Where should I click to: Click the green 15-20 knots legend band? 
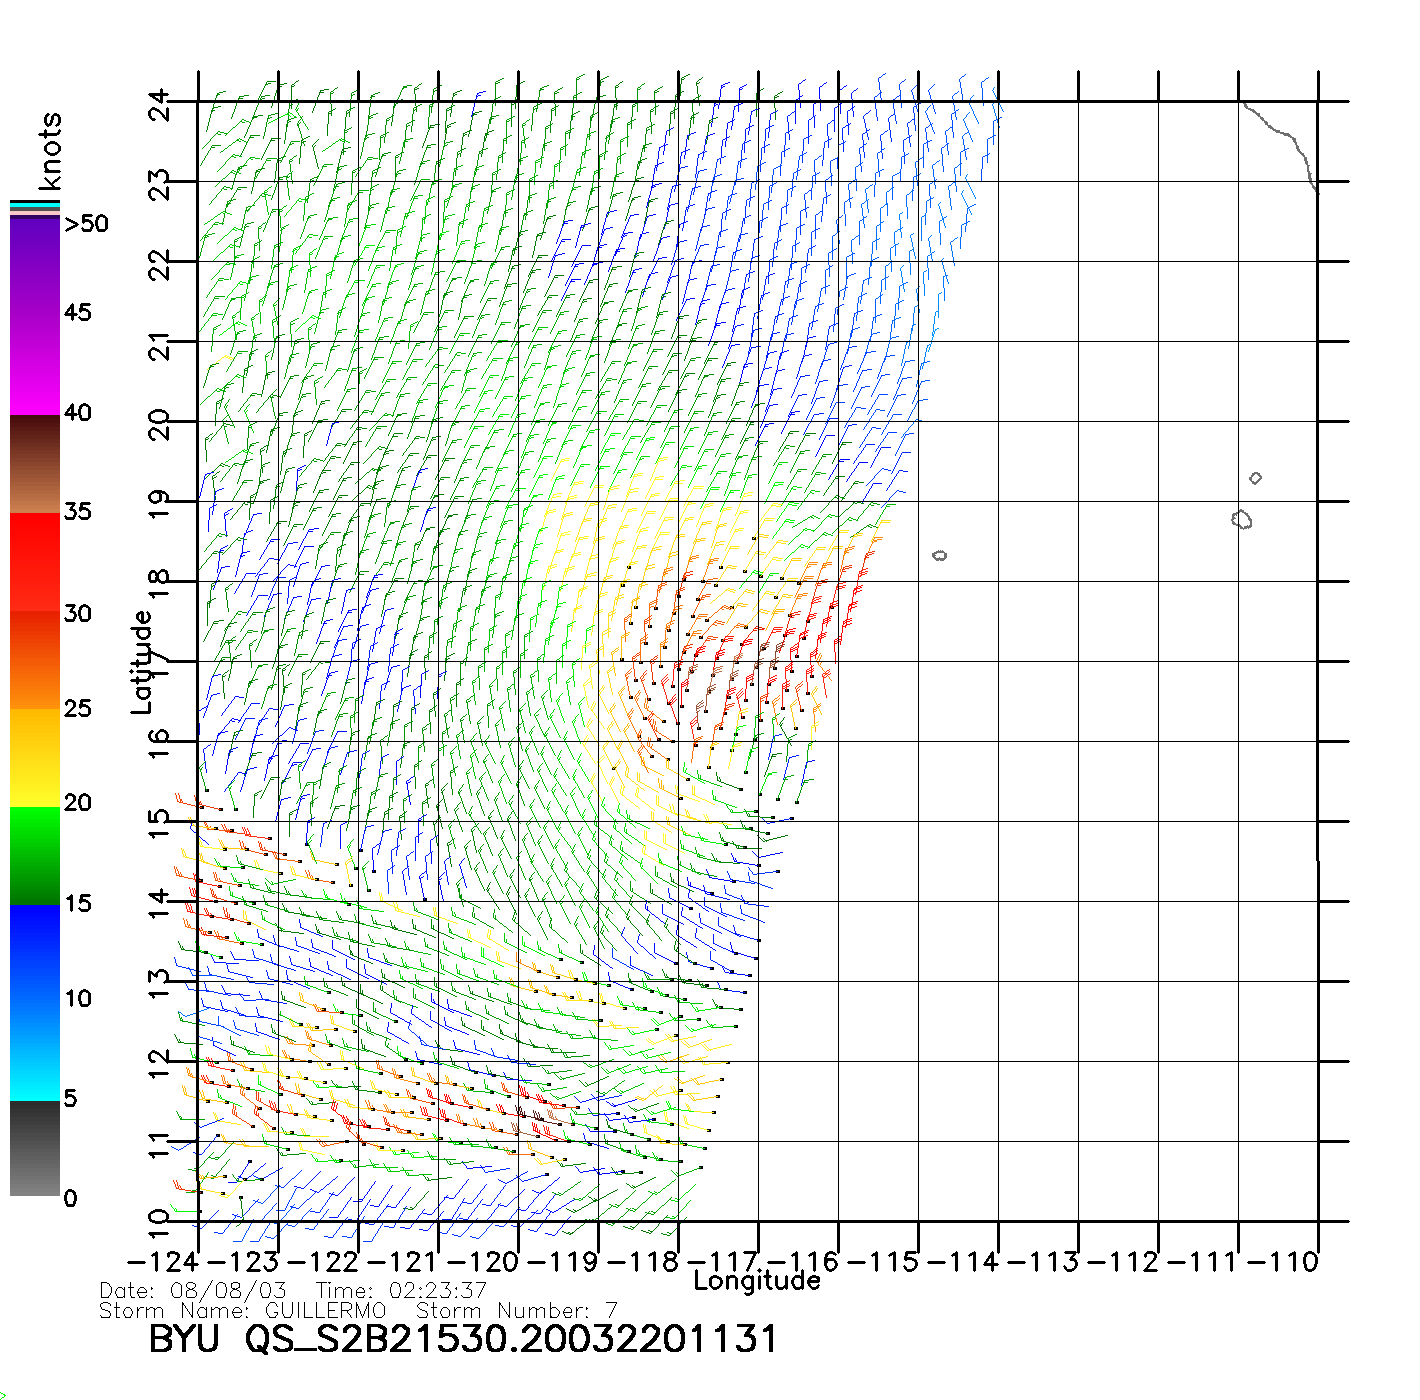coord(34,855)
